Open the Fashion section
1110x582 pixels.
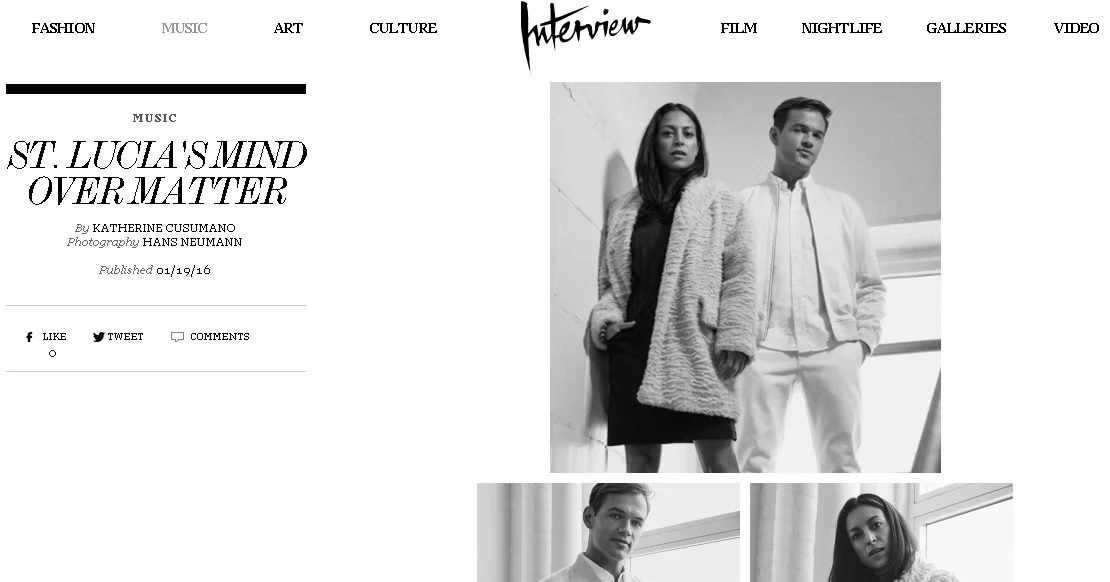pyautogui.click(x=63, y=28)
